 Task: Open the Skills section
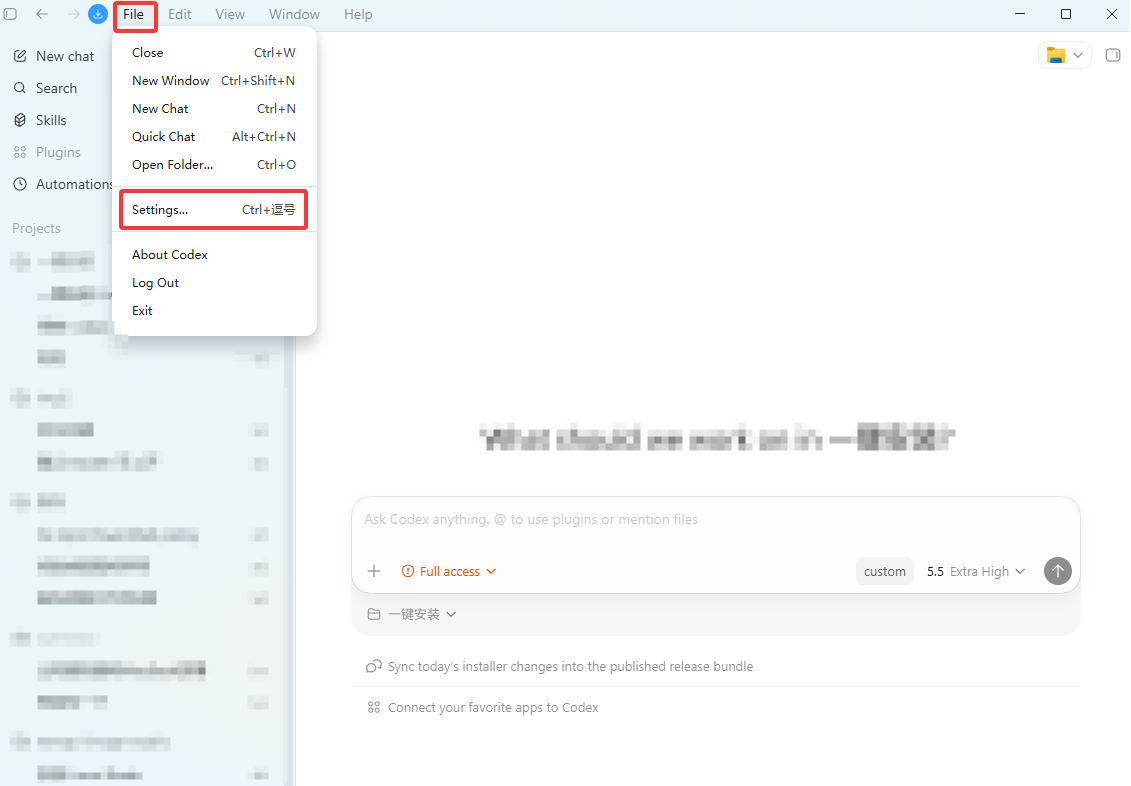[40, 120]
